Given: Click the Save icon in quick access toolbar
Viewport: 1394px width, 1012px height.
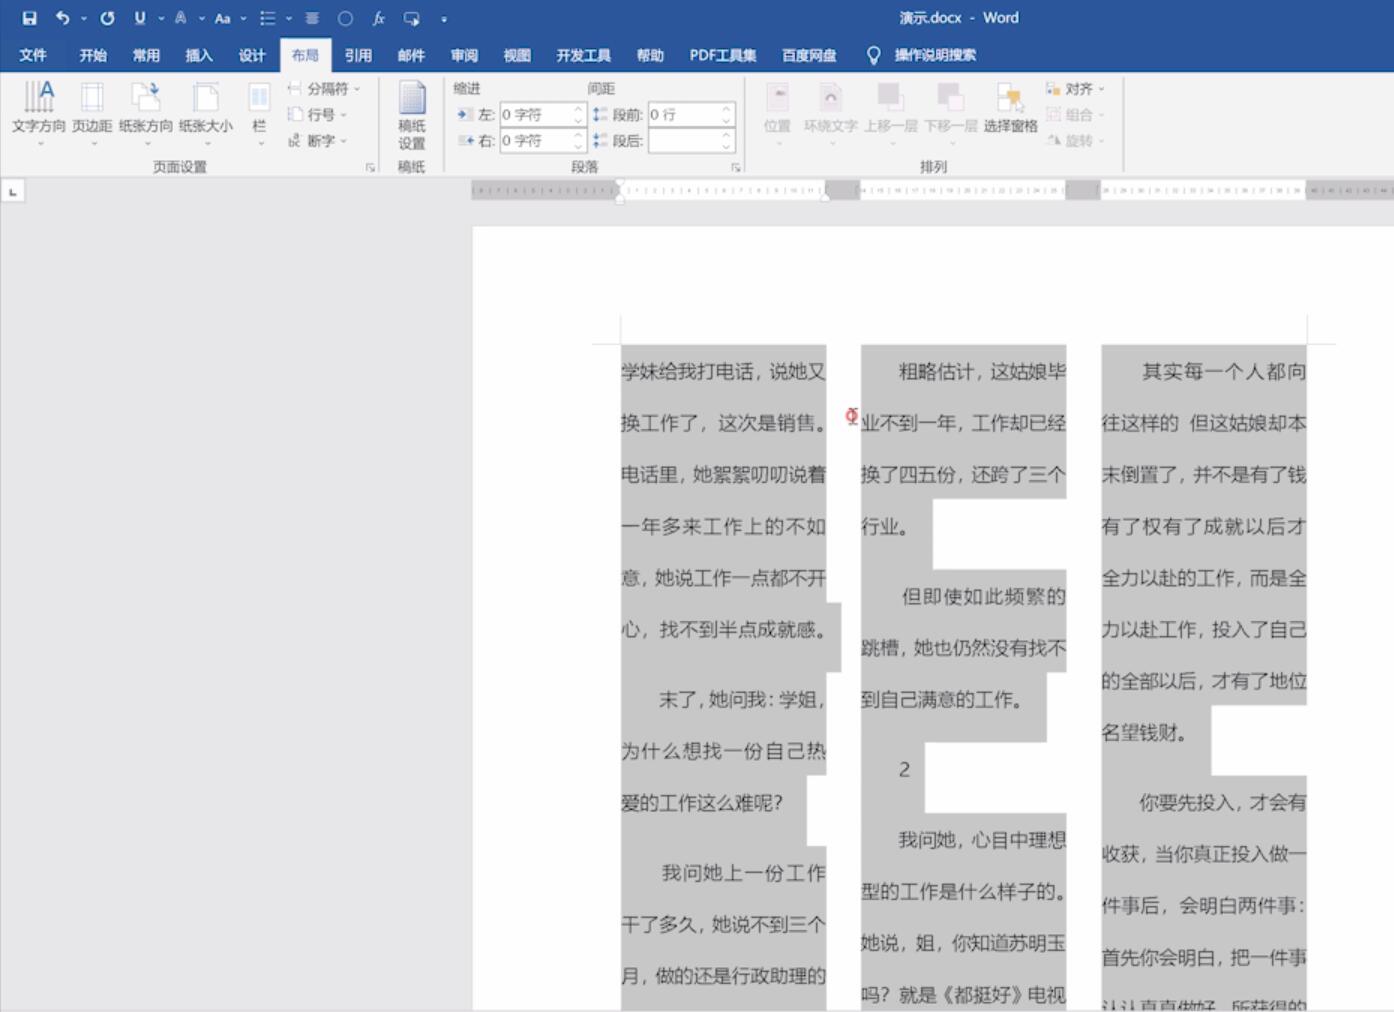Looking at the screenshot, I should tap(29, 18).
